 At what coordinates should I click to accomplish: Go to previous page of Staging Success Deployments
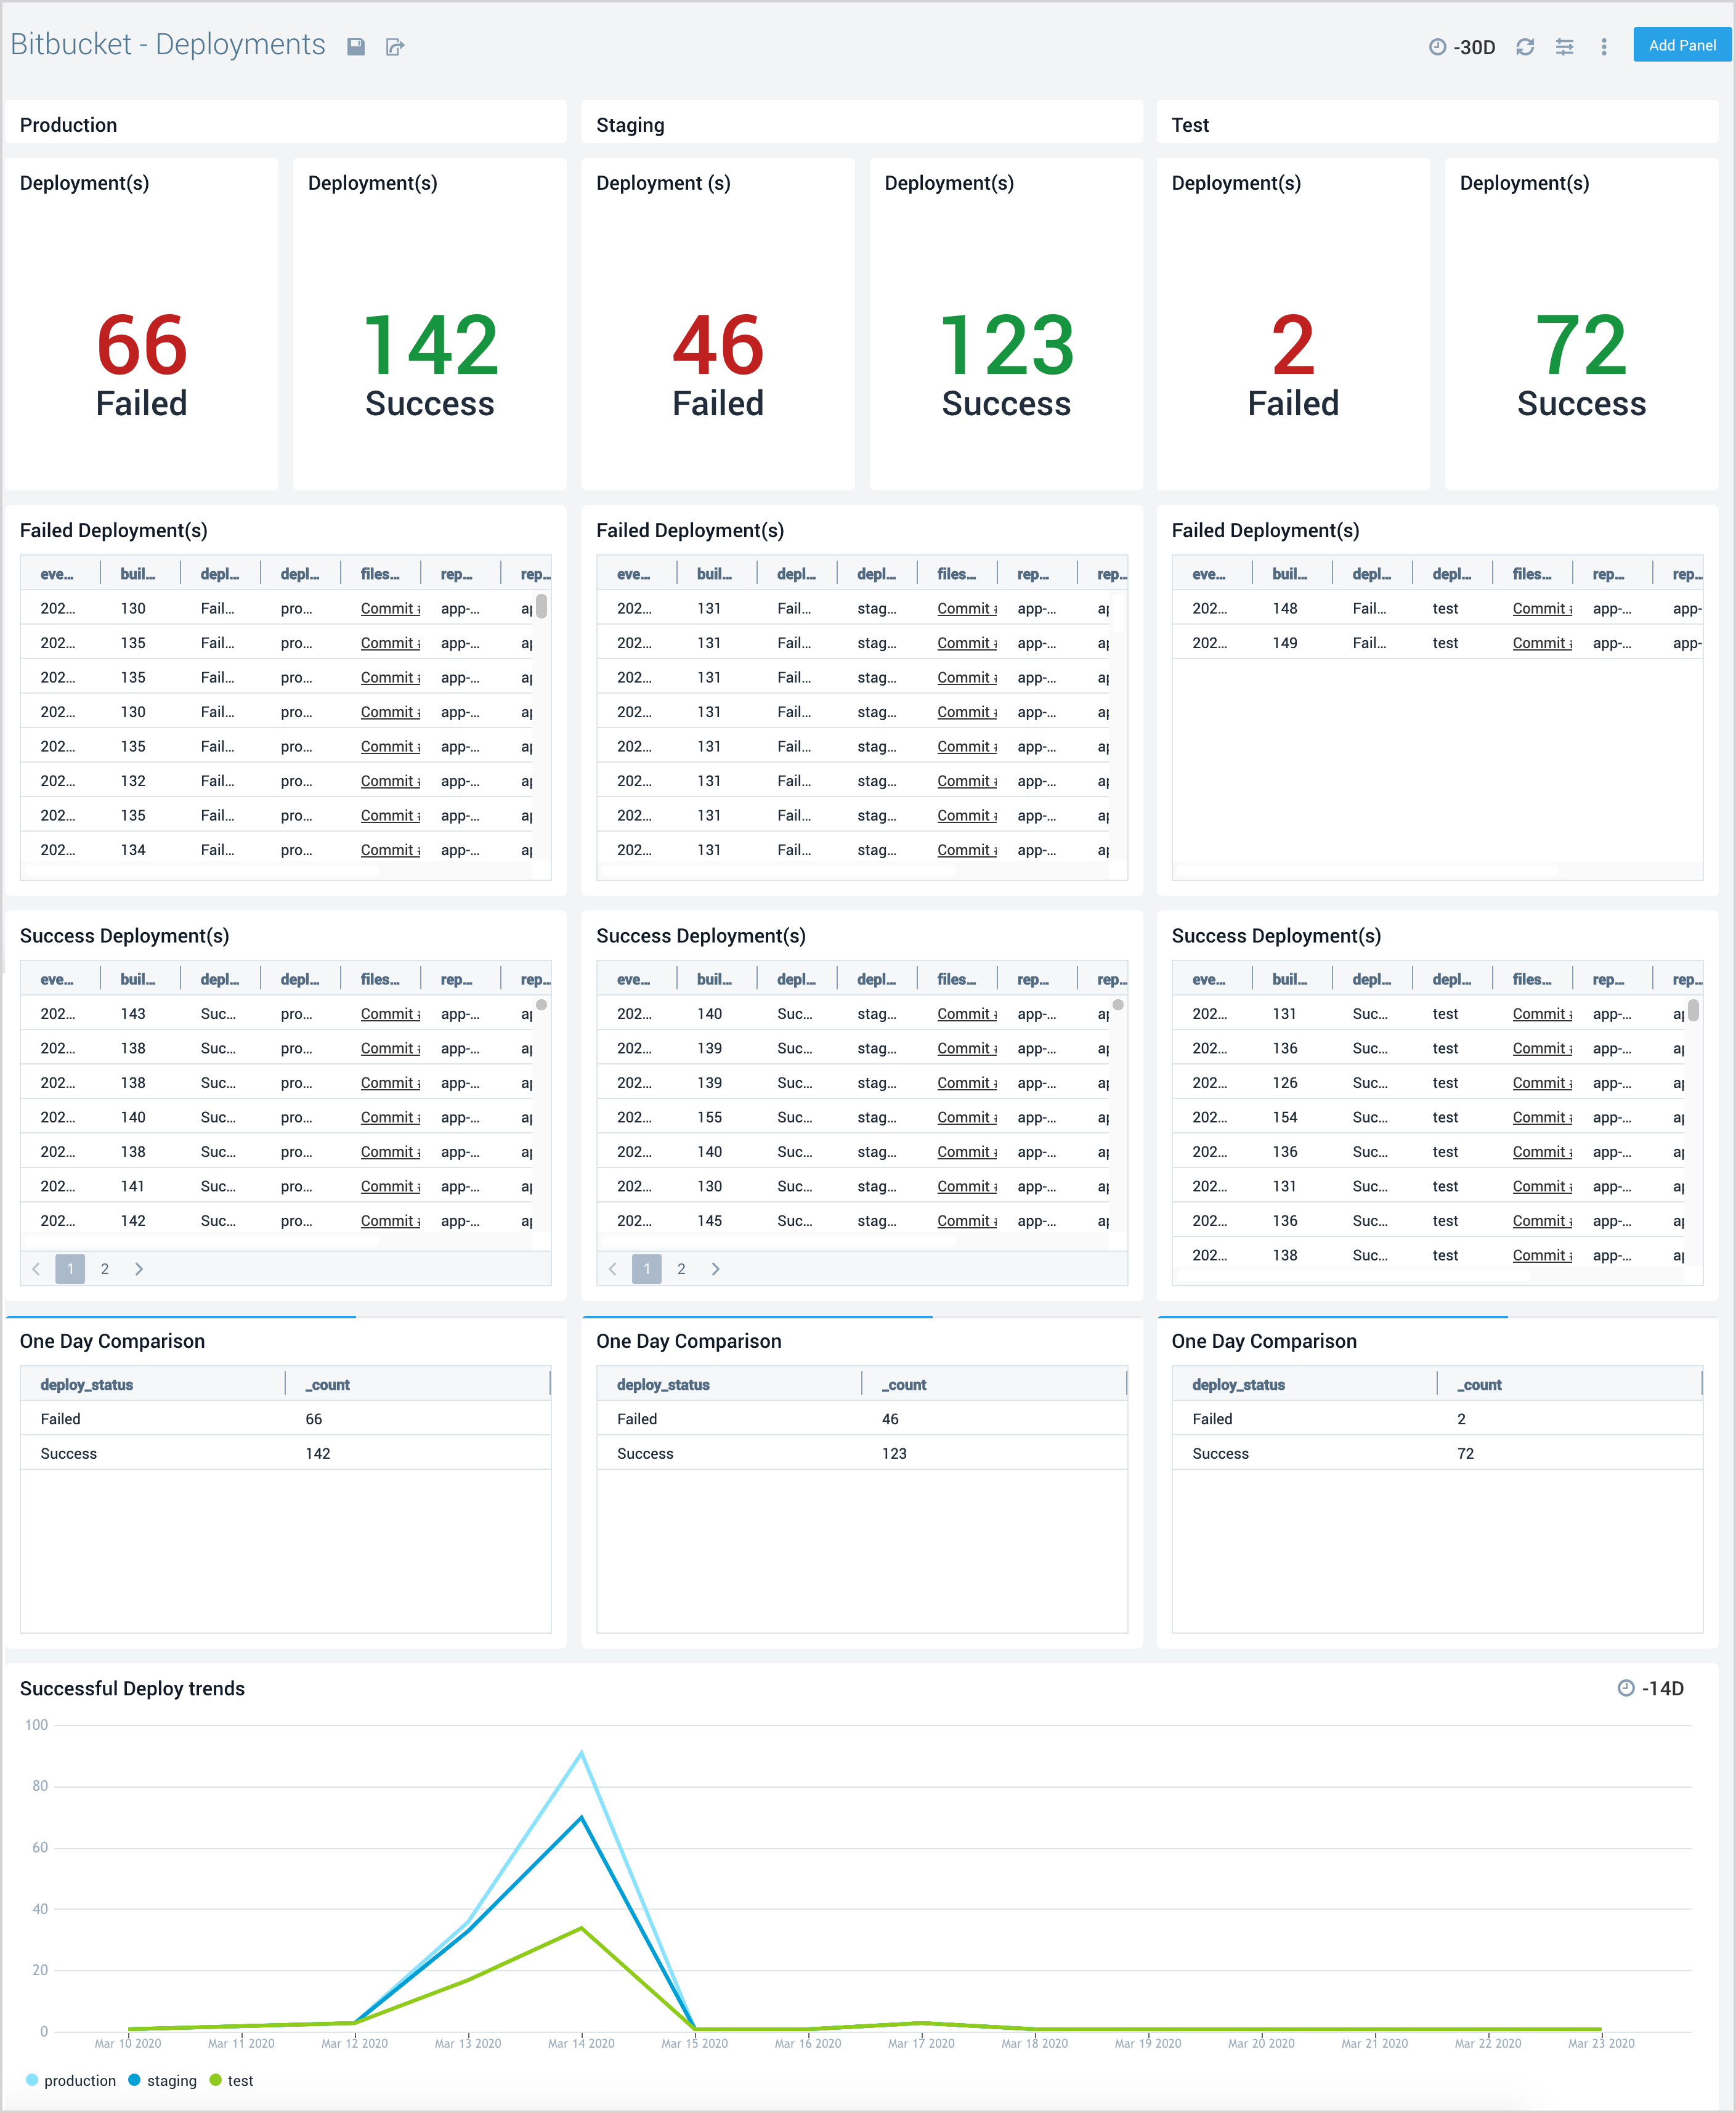pos(613,1268)
